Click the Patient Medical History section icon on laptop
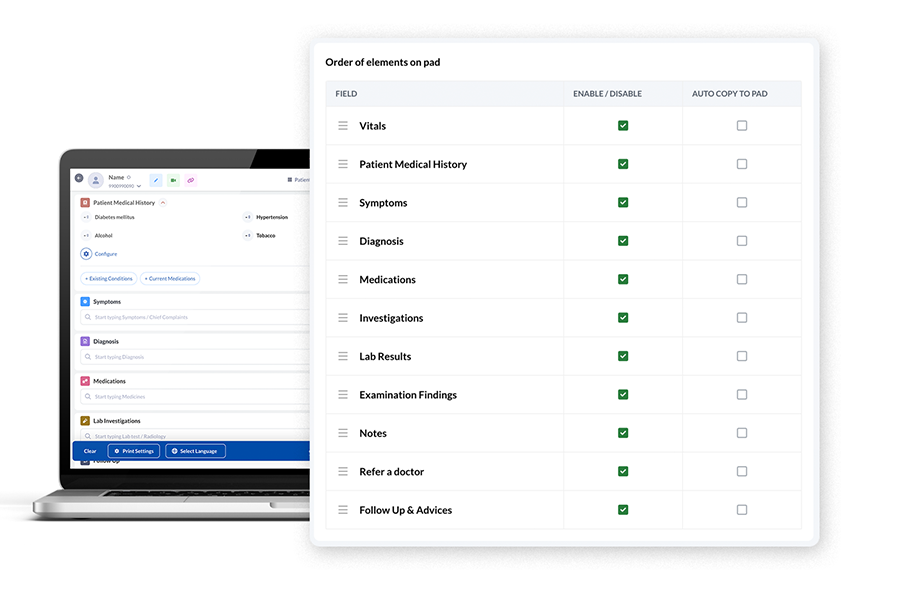The width and height of the screenshot is (900, 600). [85, 203]
